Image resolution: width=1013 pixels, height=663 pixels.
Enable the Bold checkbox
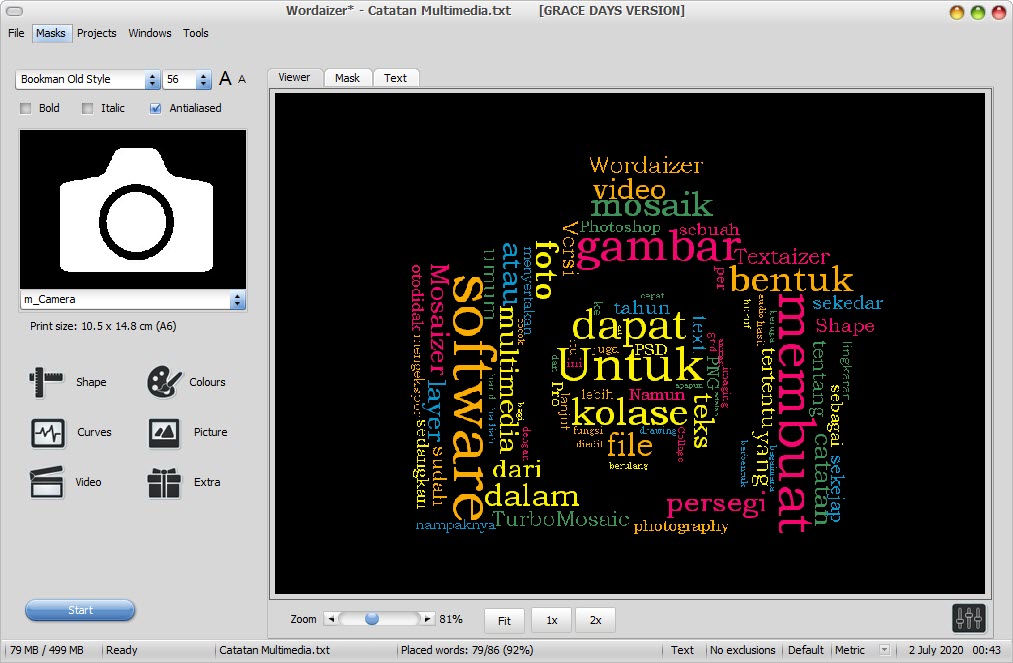click(26, 109)
